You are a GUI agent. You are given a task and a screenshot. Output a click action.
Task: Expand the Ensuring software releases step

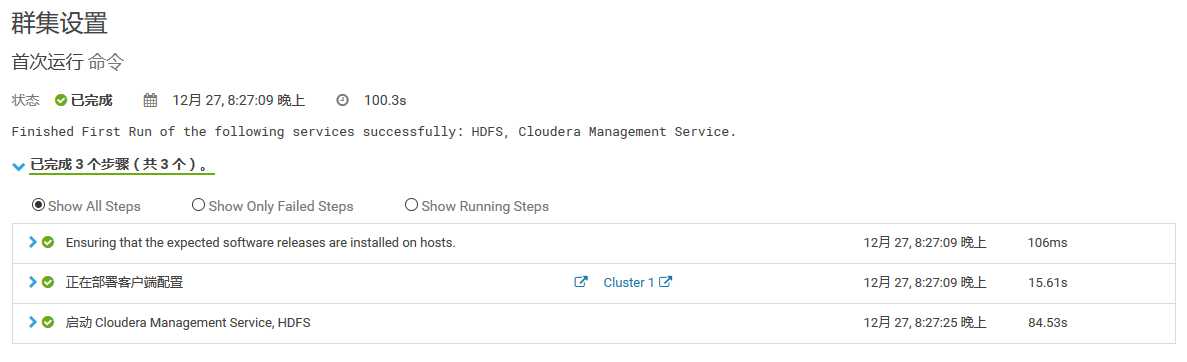pyautogui.click(x=33, y=242)
